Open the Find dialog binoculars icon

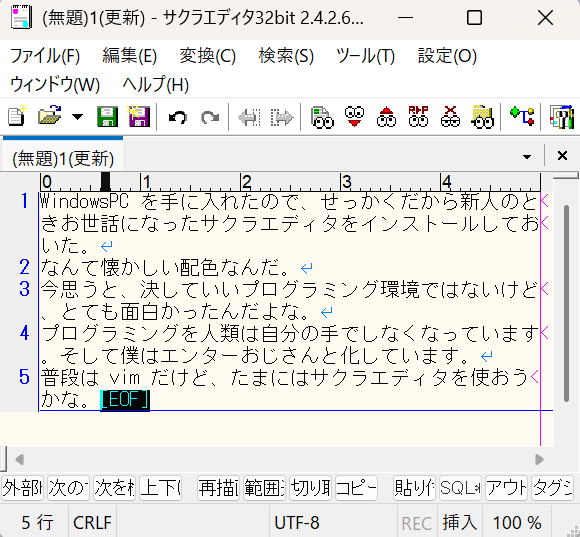click(322, 117)
